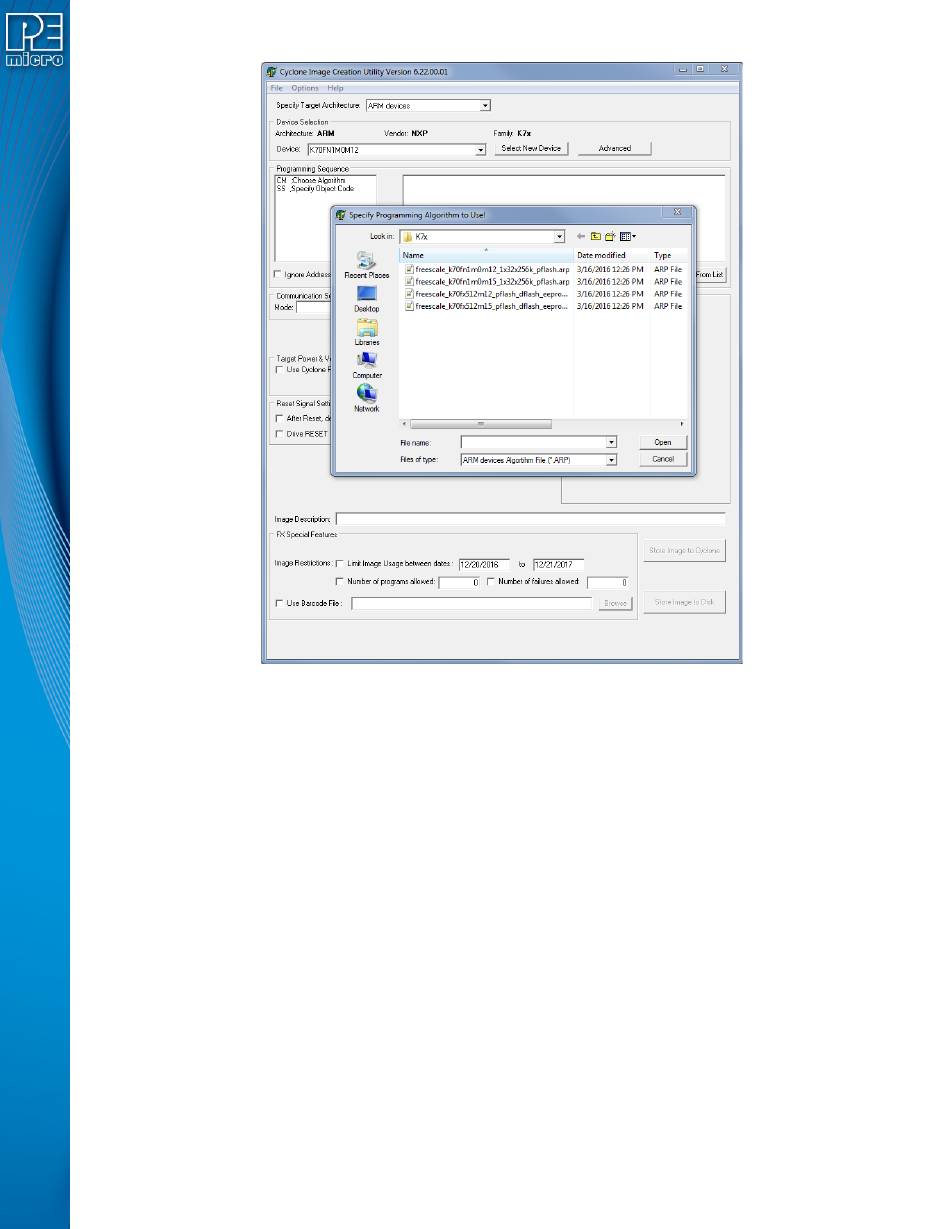Open the Help menu

point(335,89)
